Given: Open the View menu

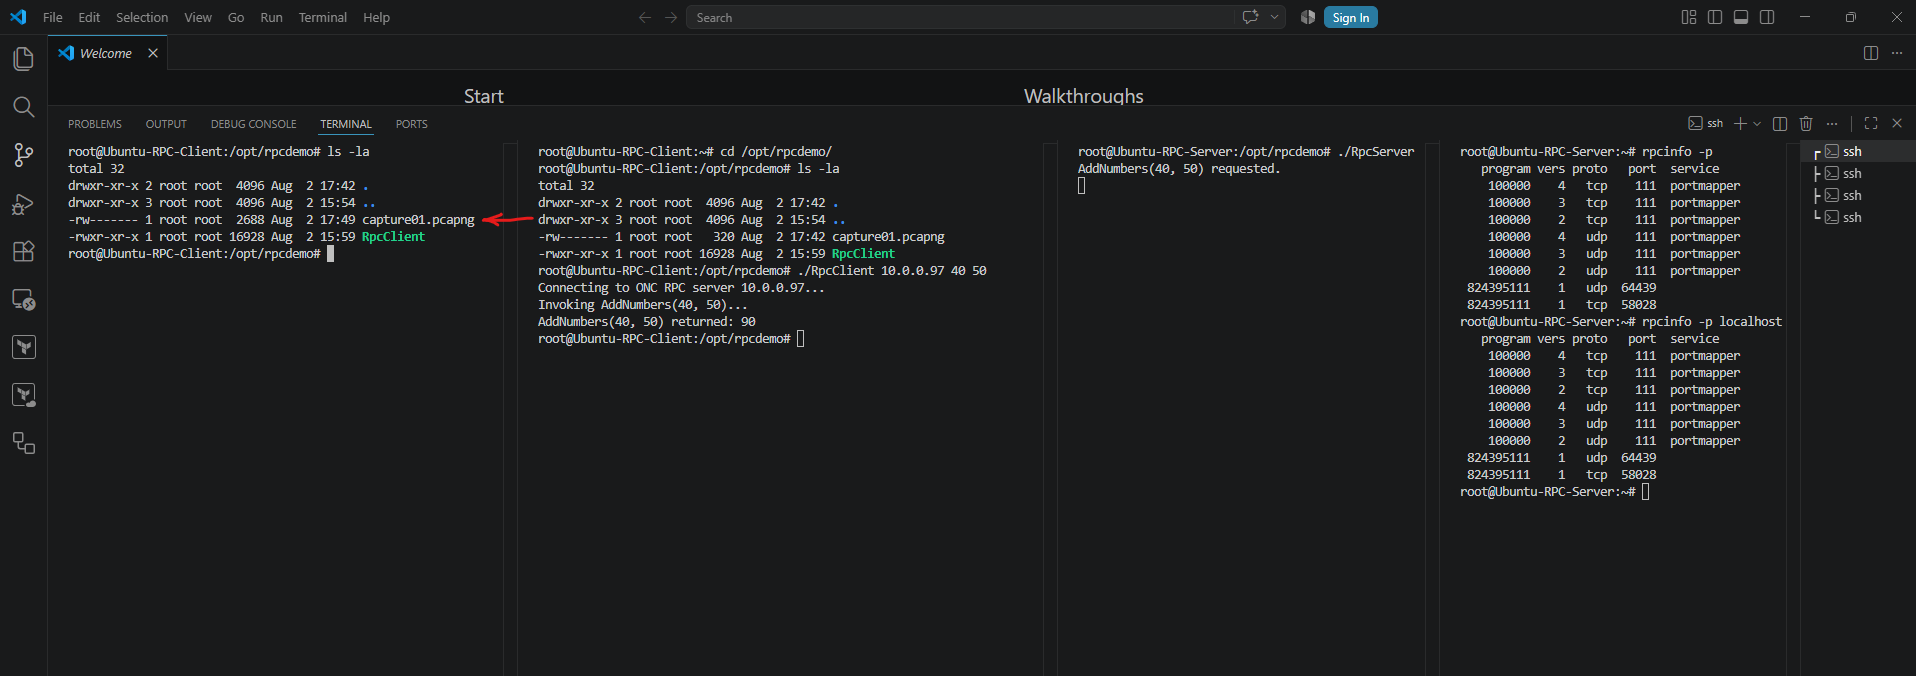Looking at the screenshot, I should click(198, 17).
